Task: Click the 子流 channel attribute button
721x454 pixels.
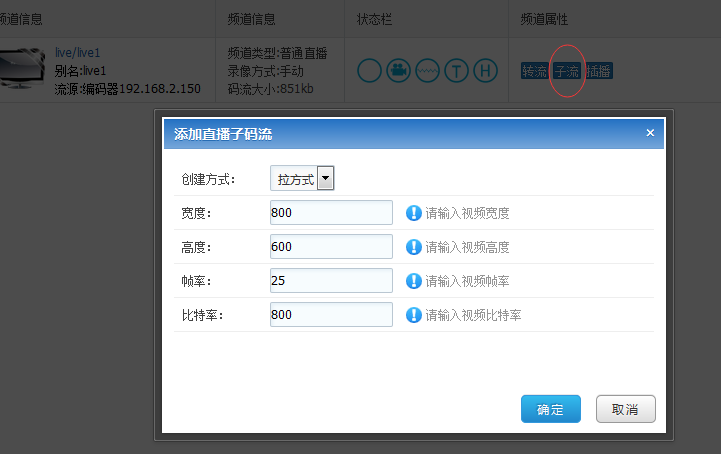Action: 566,71
